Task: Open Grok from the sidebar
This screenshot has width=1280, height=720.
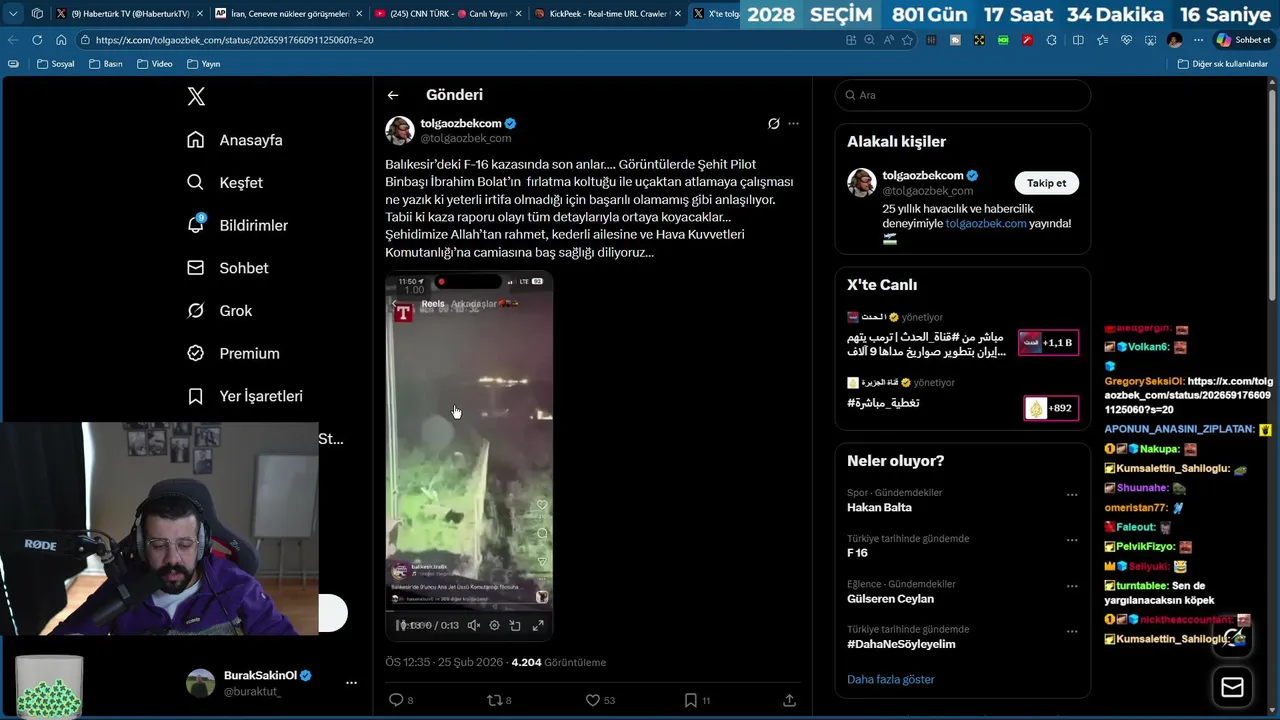Action: coord(220,311)
